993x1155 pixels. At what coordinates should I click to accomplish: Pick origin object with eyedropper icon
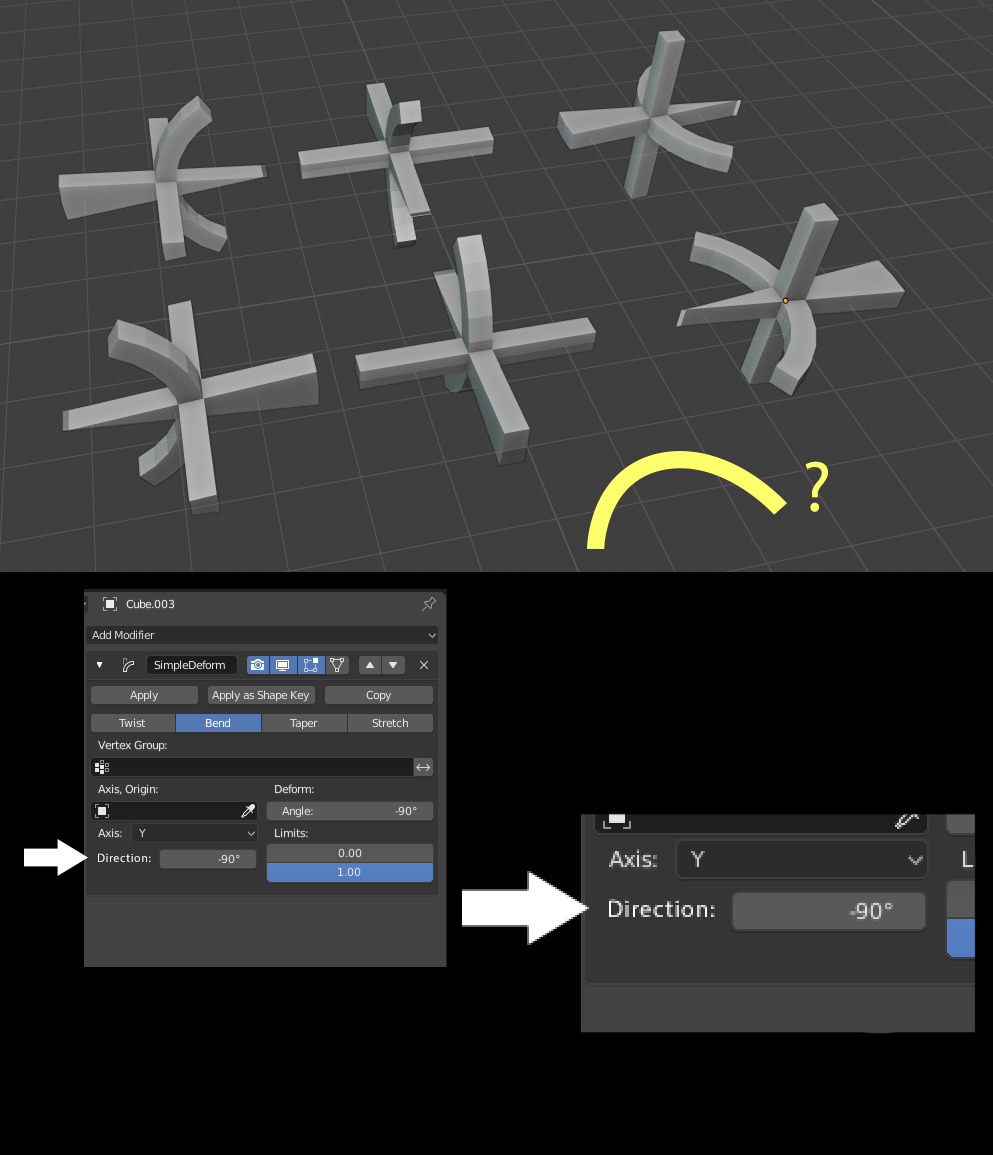[248, 811]
